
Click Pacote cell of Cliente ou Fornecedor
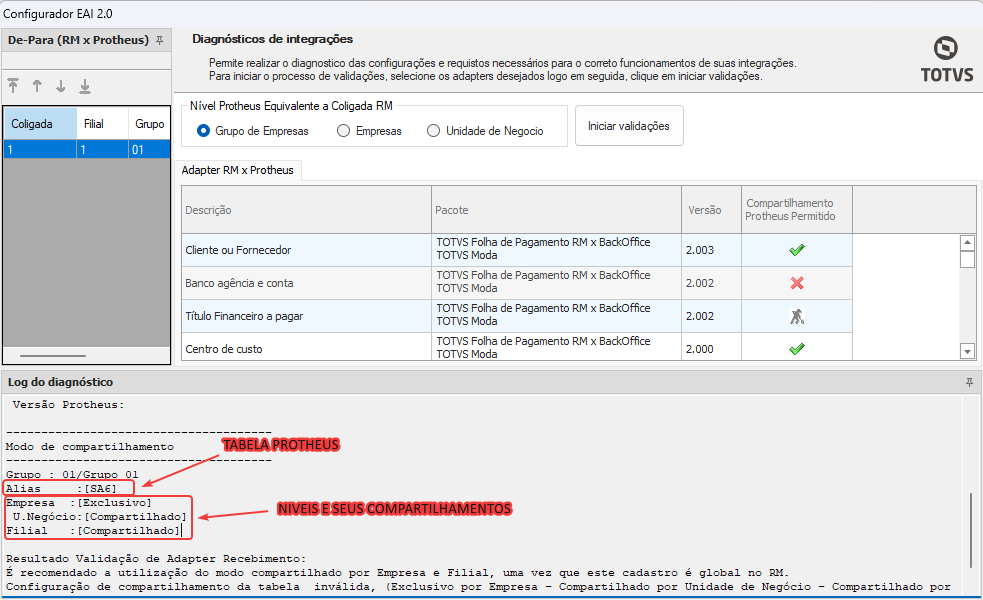pyautogui.click(x=557, y=250)
